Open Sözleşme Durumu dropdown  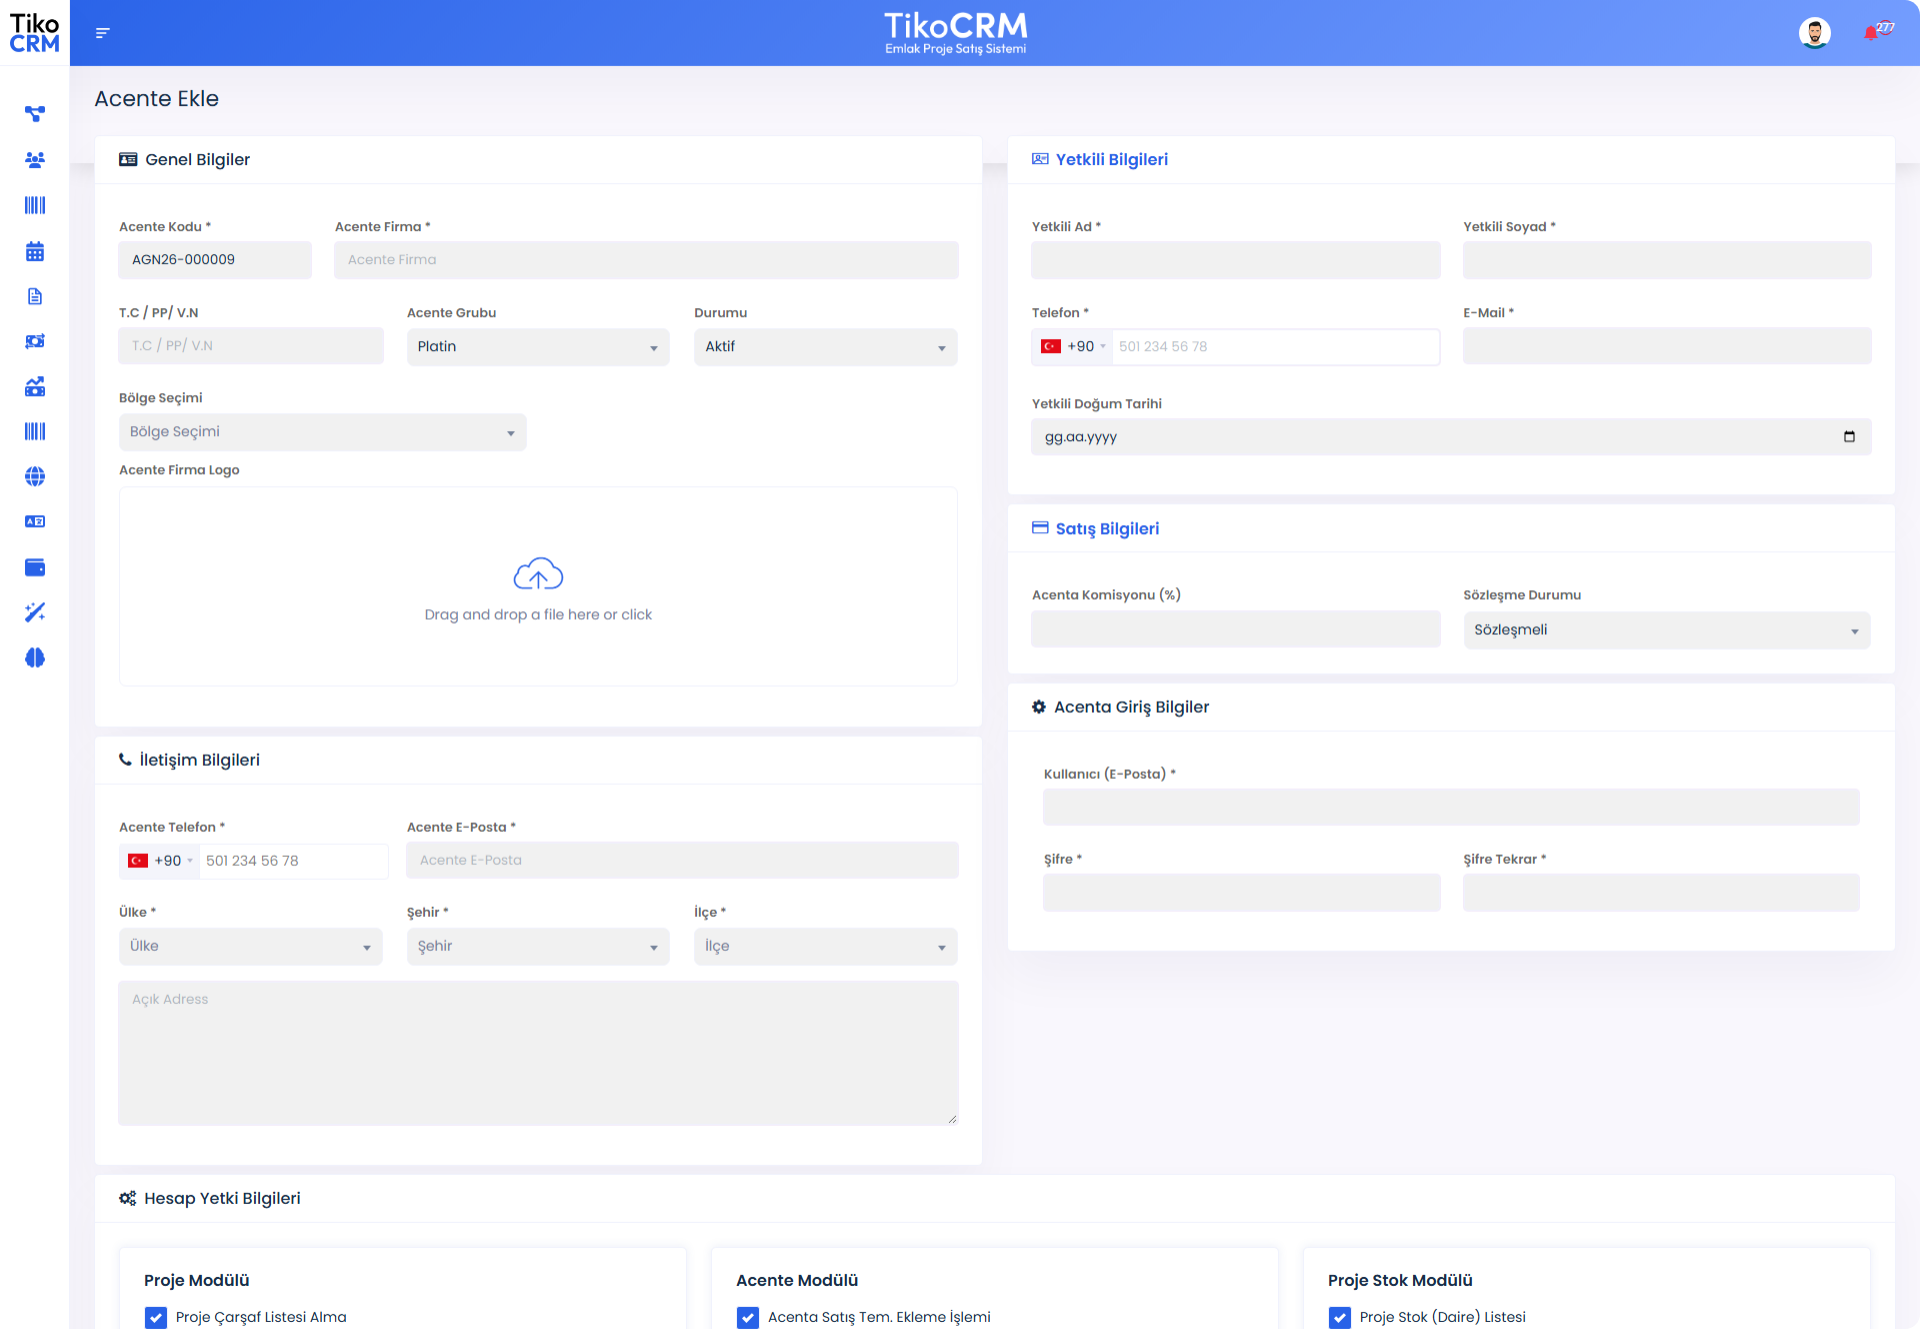pos(1666,630)
